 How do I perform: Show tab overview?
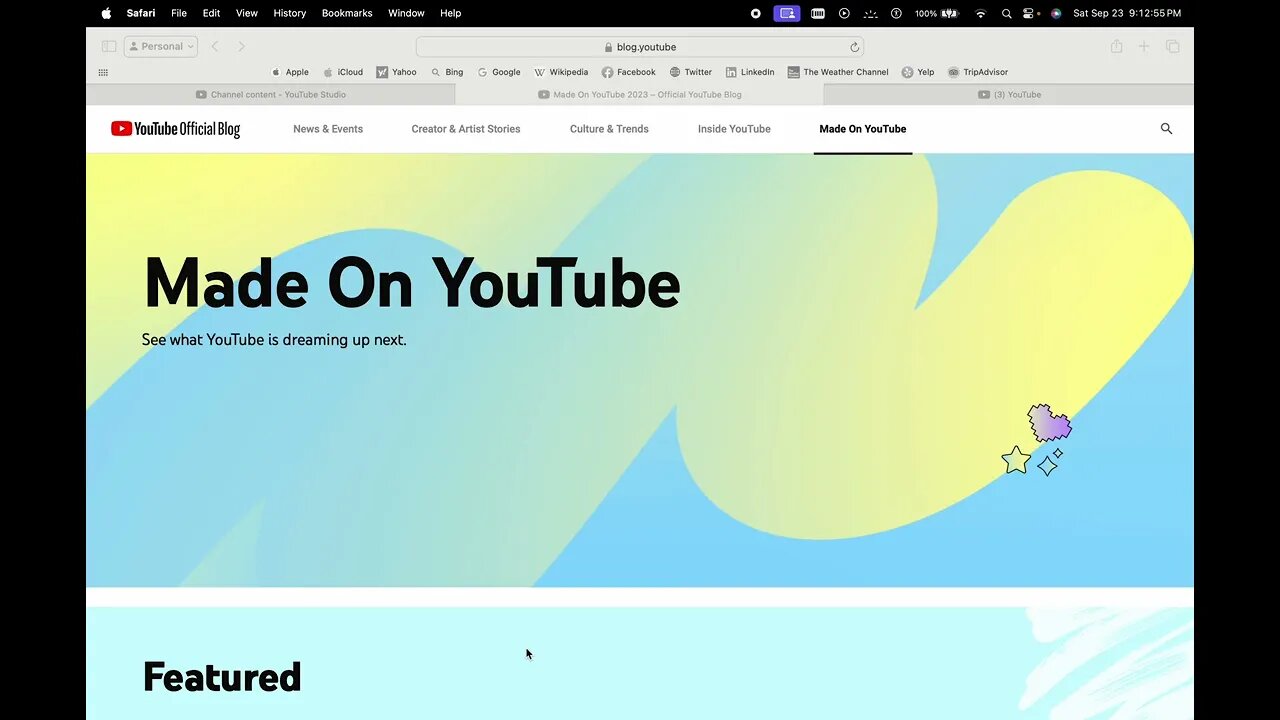point(1173,46)
